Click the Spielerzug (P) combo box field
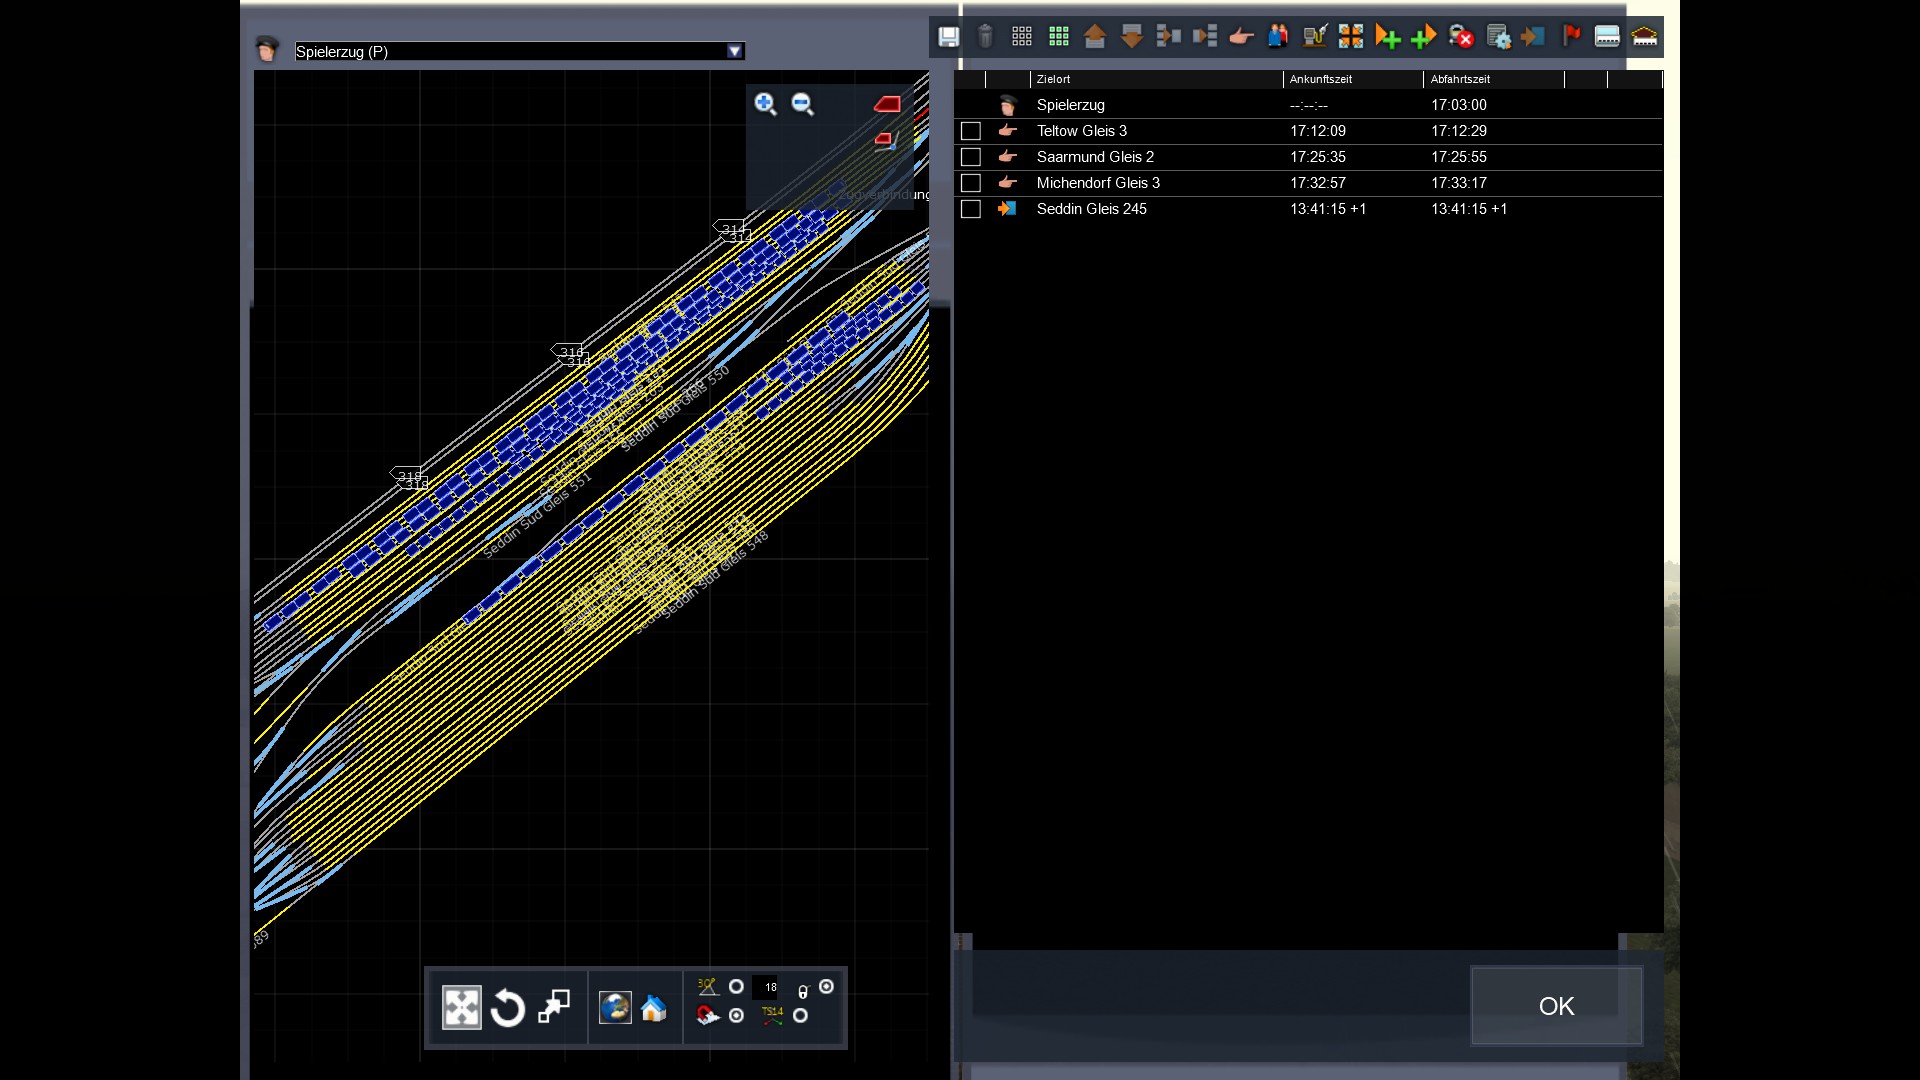Screen dimensions: 1920x1080 click(510, 51)
